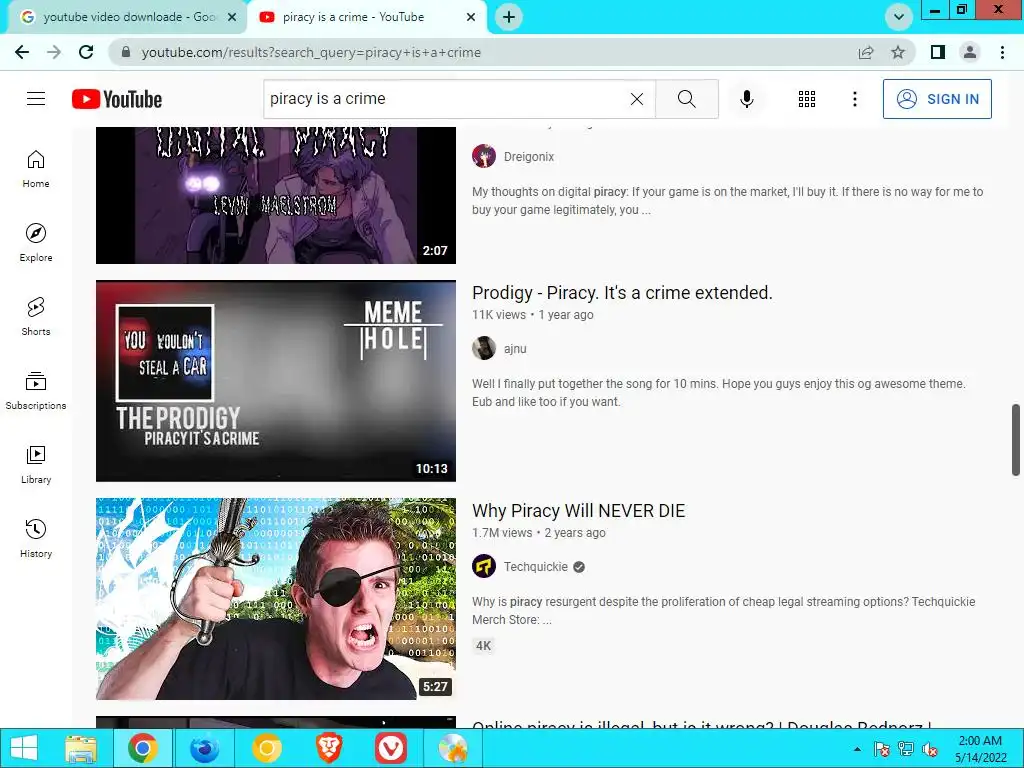
Task: Click 11K views text under Prodigy video
Action: coord(499,315)
